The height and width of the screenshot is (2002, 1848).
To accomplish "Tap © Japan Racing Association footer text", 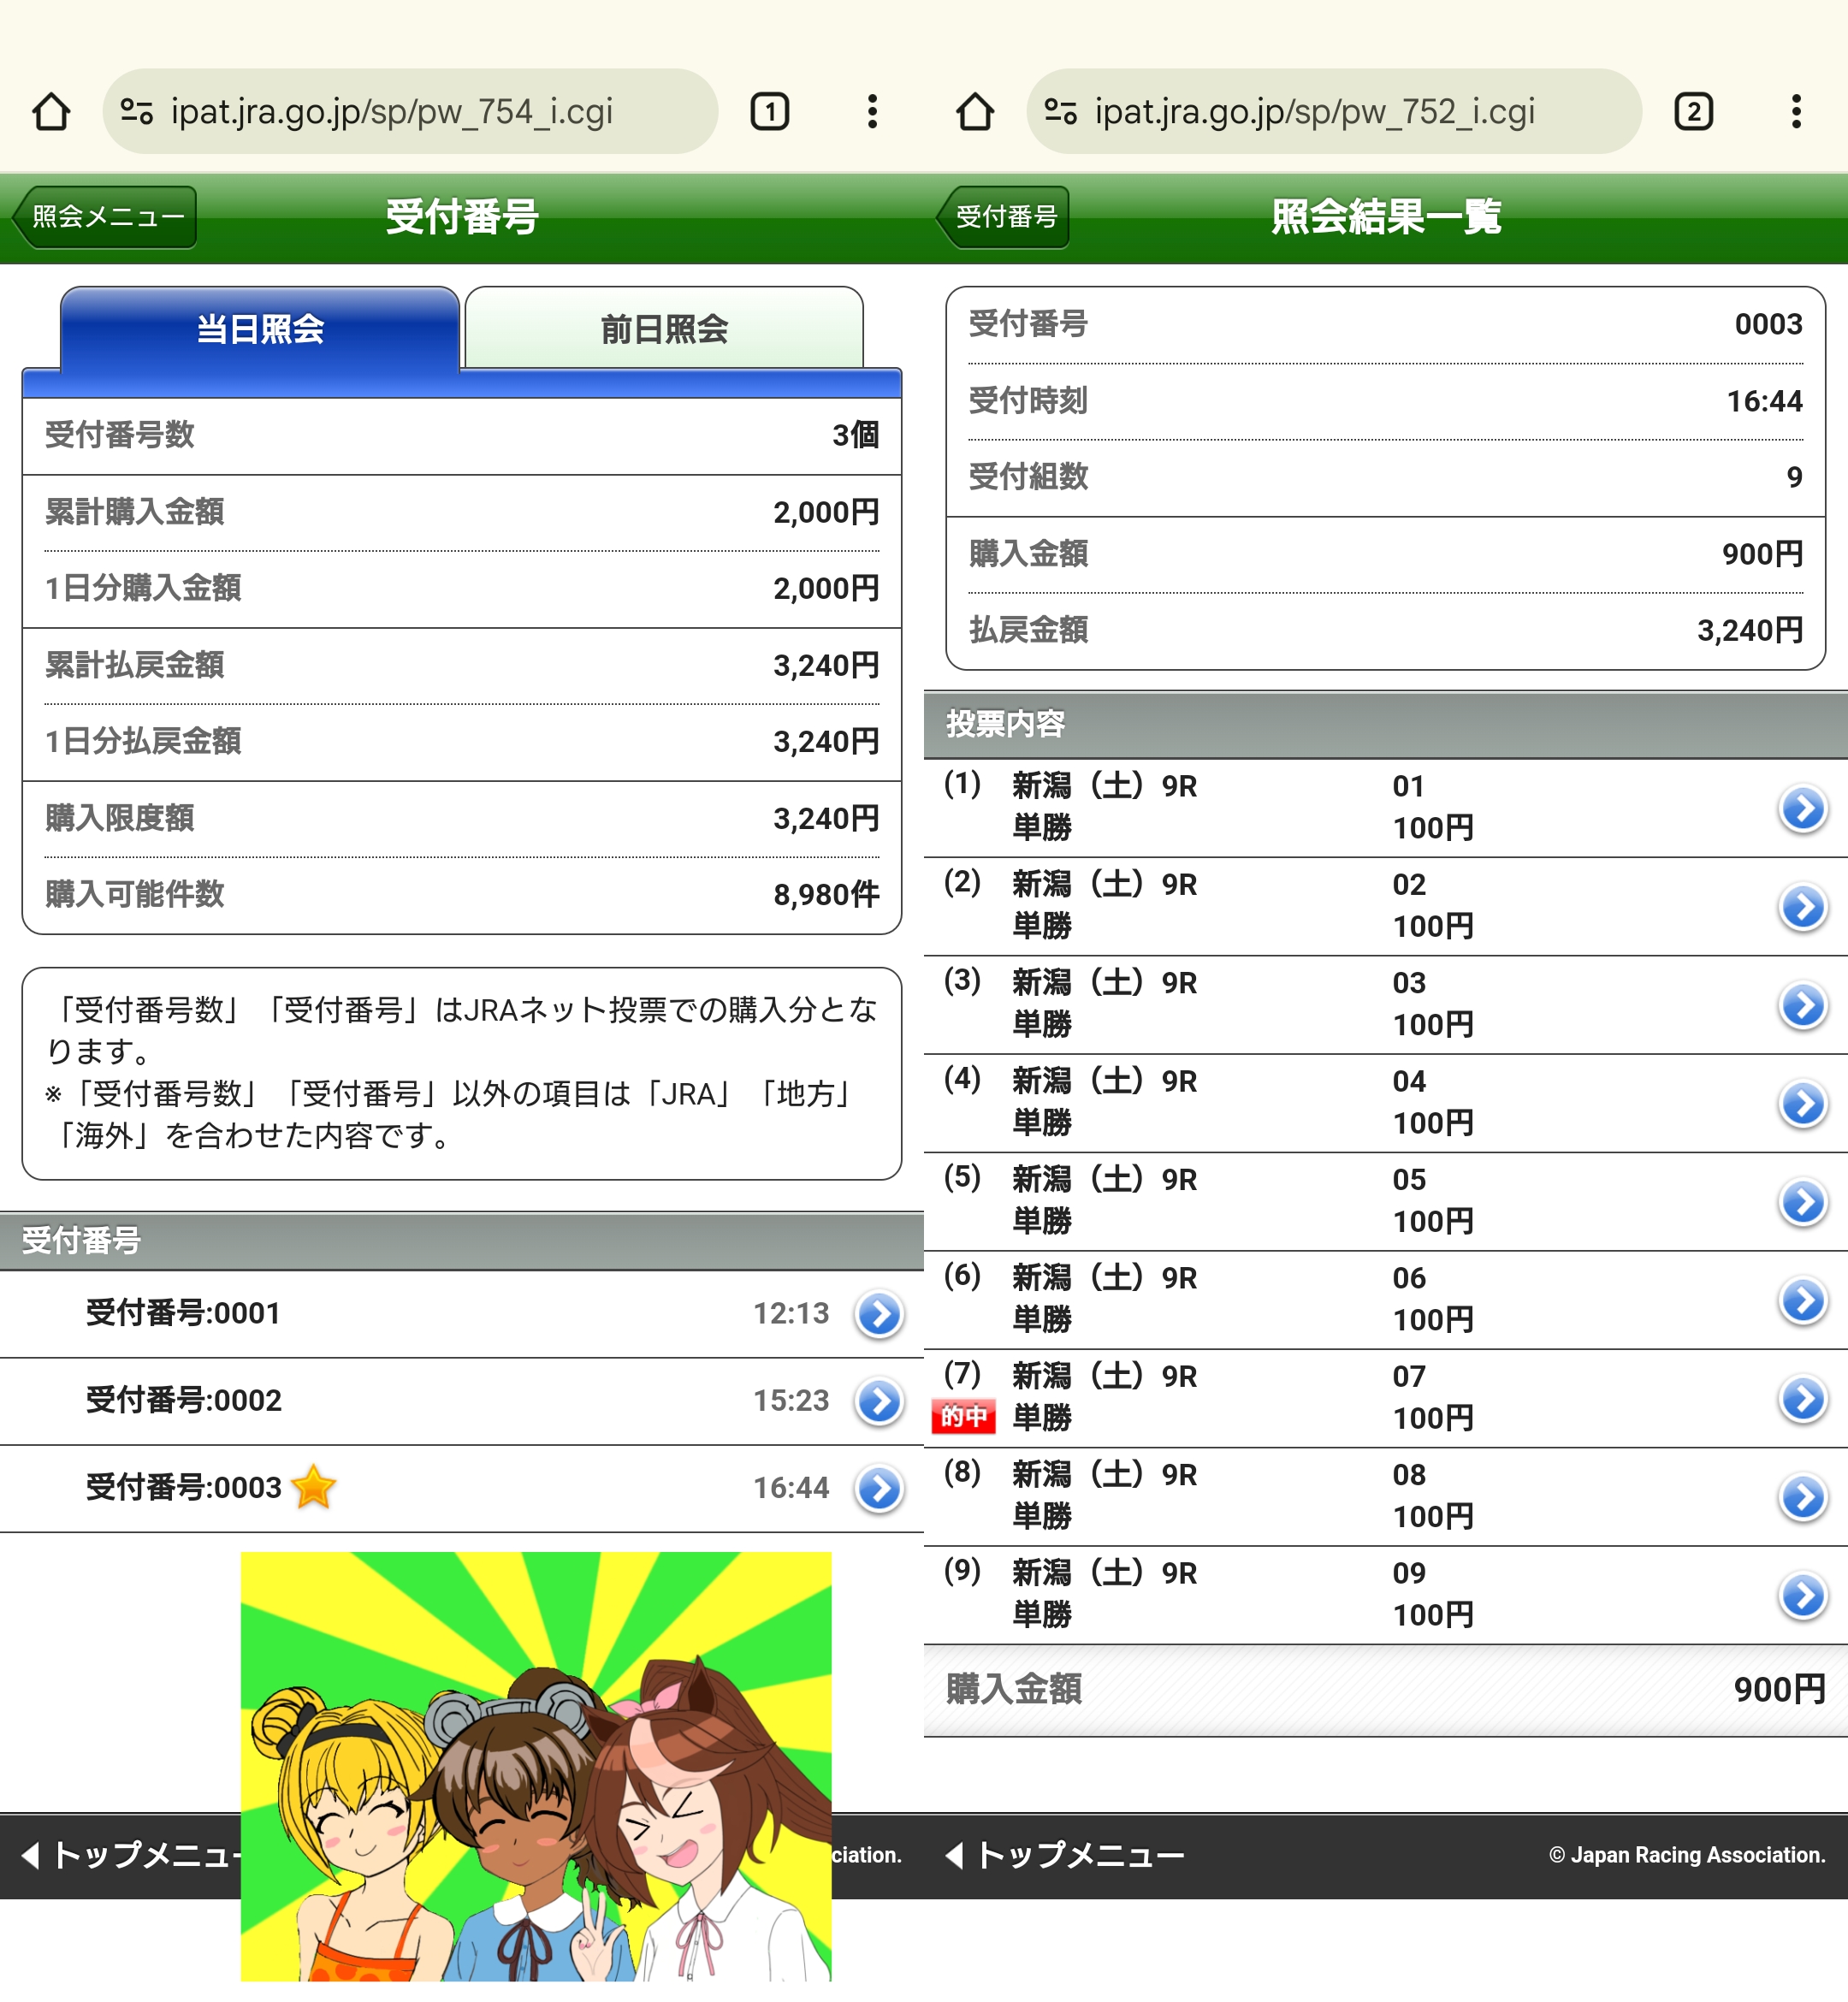I will 1687,1855.
